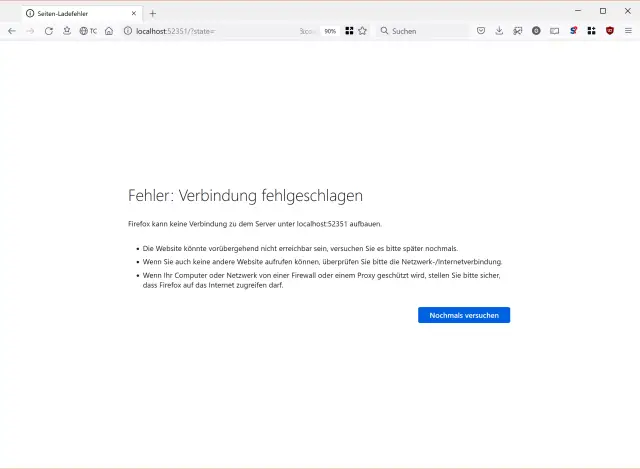Viewport: 640px width, 469px height.
Task: Open the downloads arrow icon
Action: coord(499,31)
